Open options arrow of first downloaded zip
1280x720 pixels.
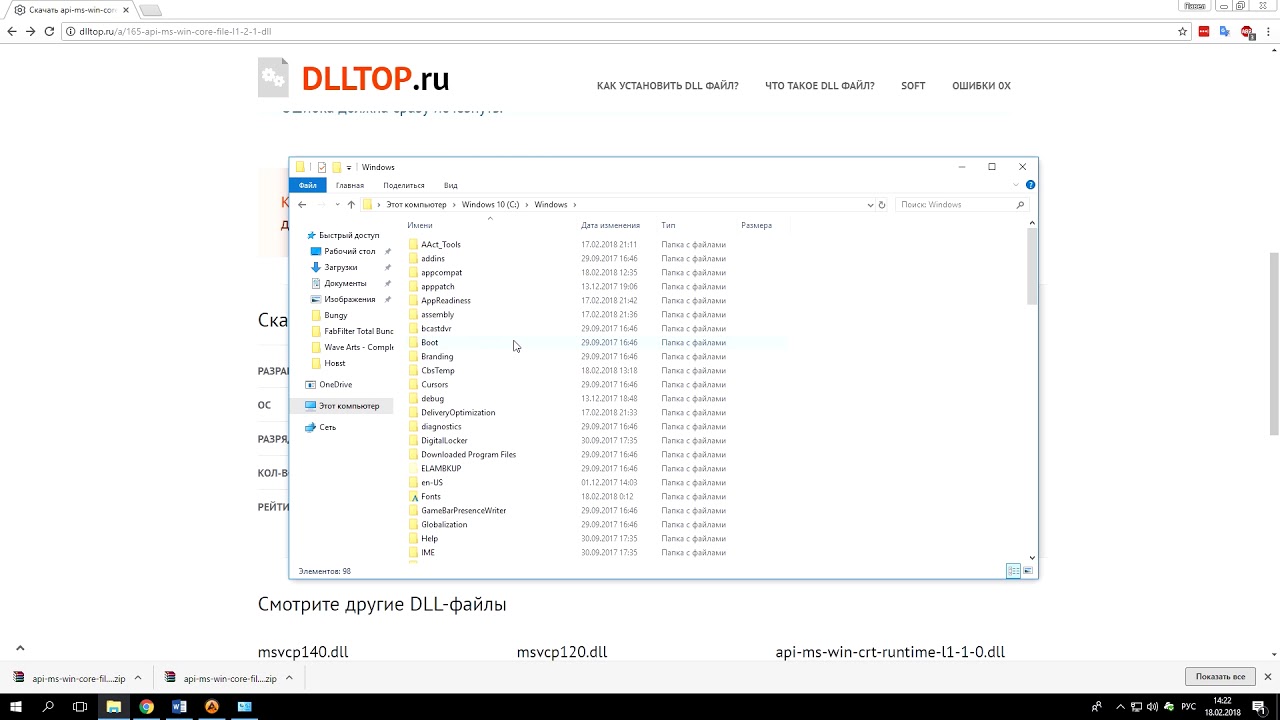pyautogui.click(x=138, y=677)
